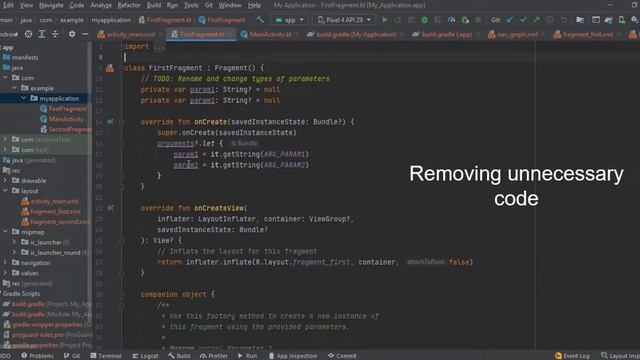
Task: Click Collapse All icon in Project panel
Action: coord(55,34)
